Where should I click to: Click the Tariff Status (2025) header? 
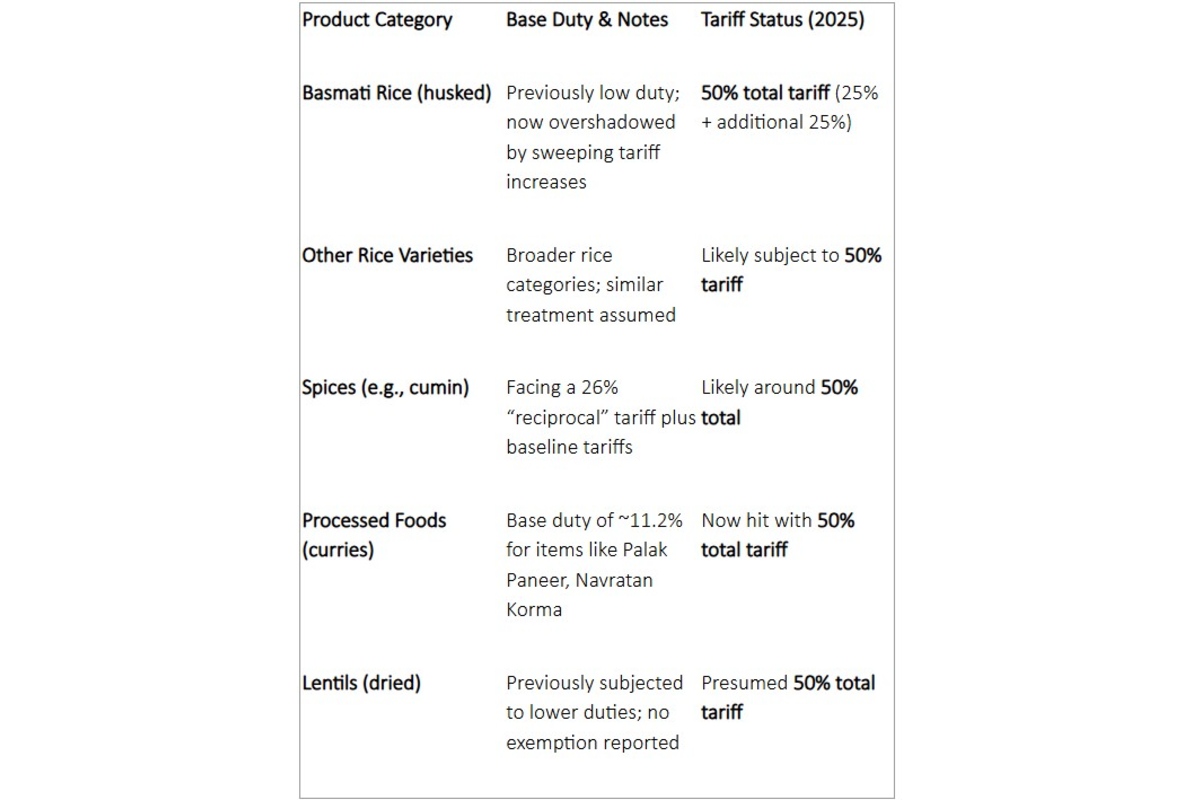pos(782,20)
